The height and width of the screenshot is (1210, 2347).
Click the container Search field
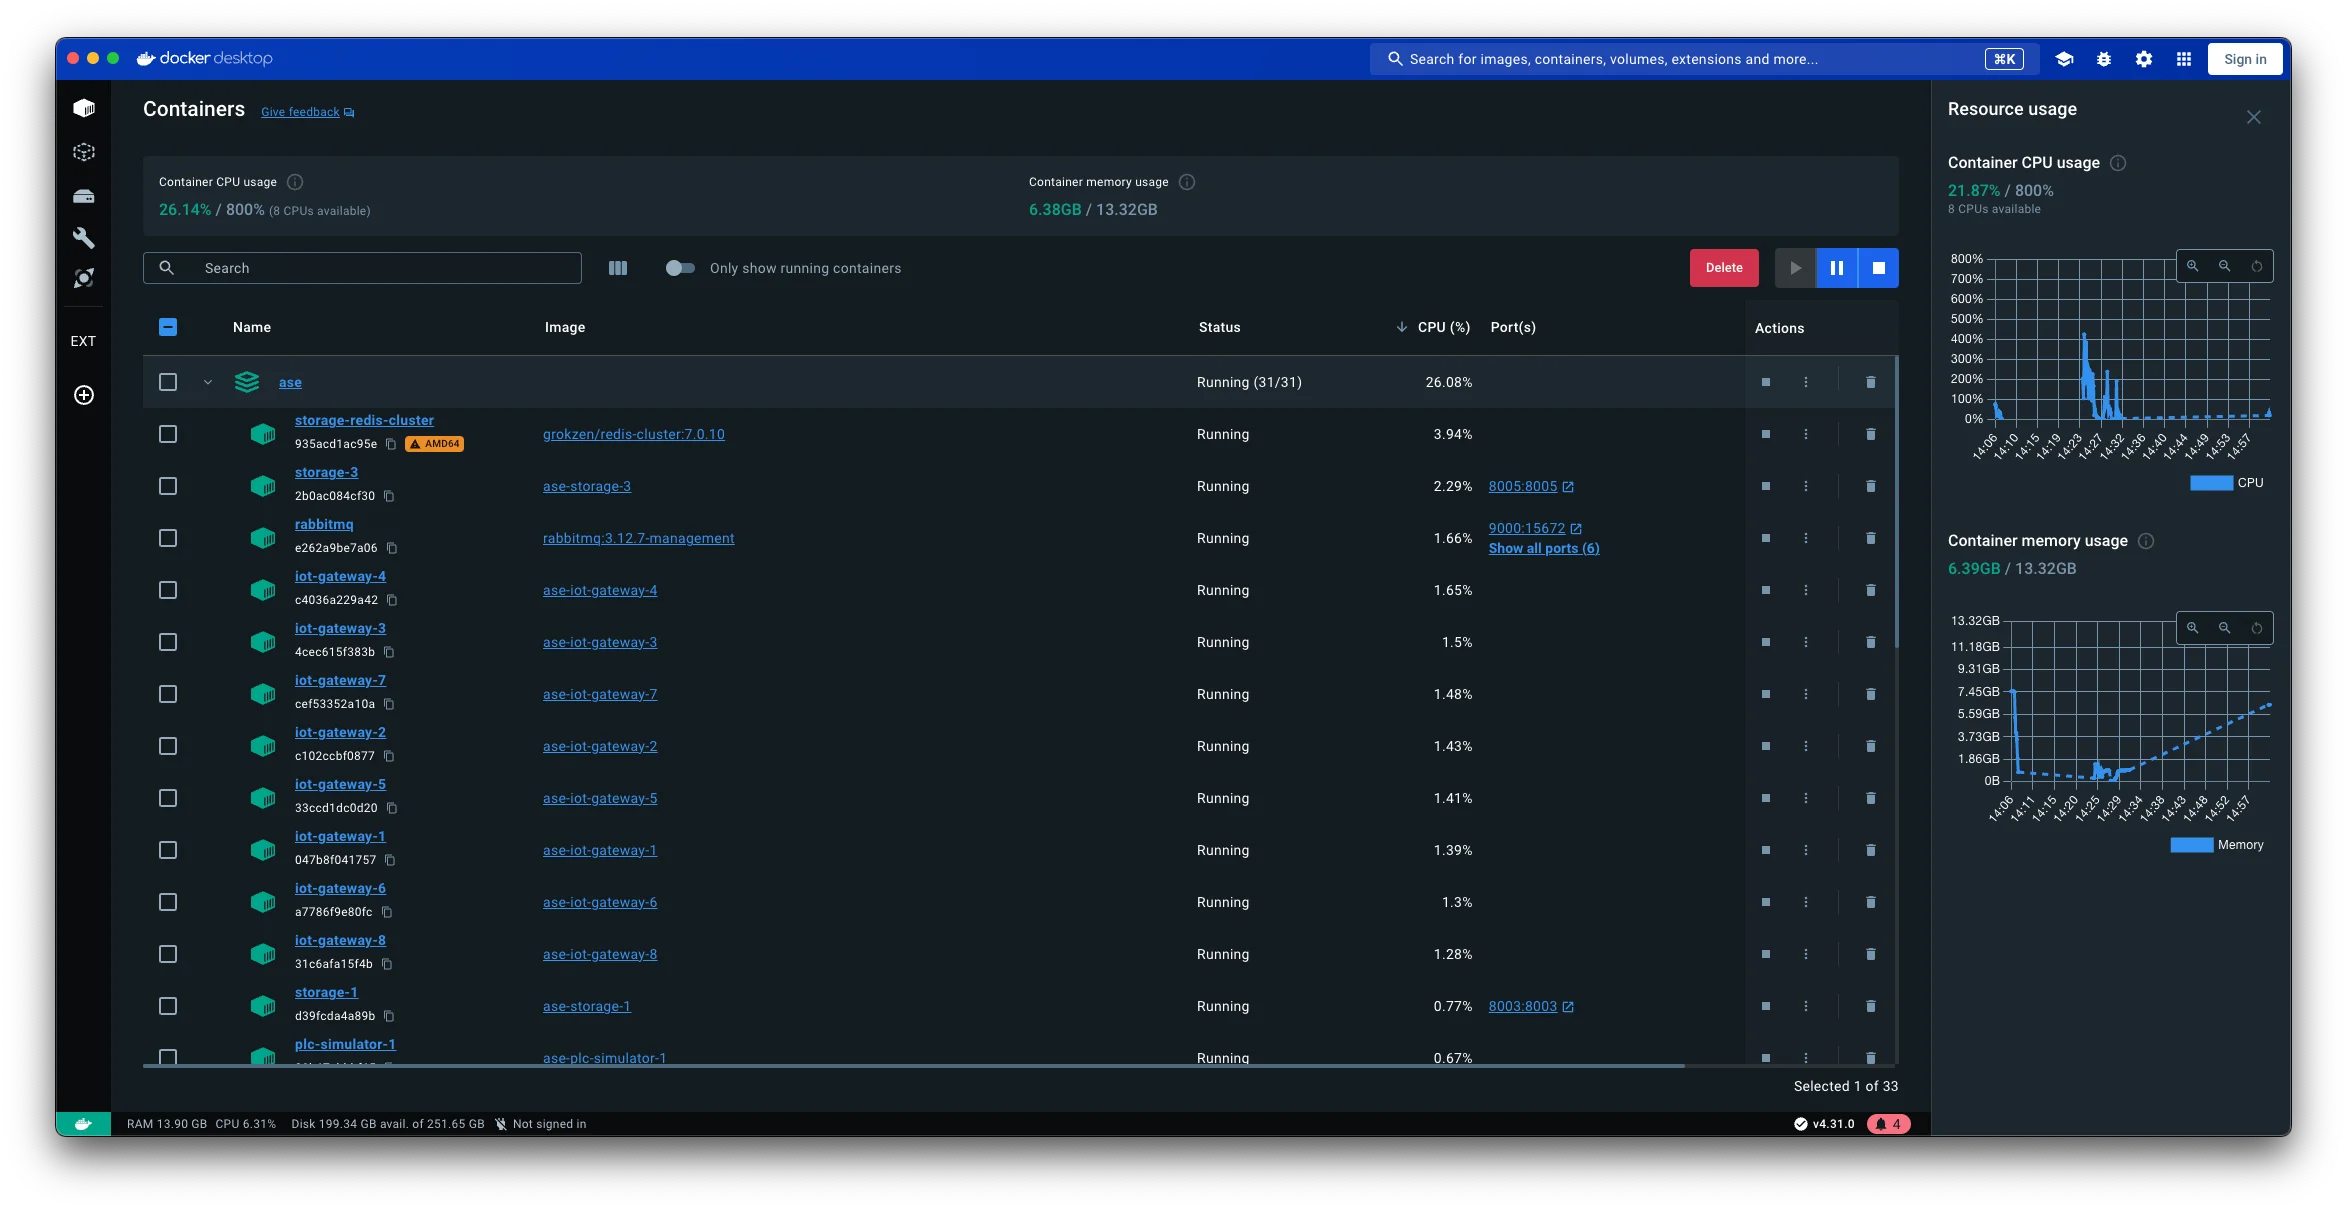pyautogui.click(x=380, y=268)
